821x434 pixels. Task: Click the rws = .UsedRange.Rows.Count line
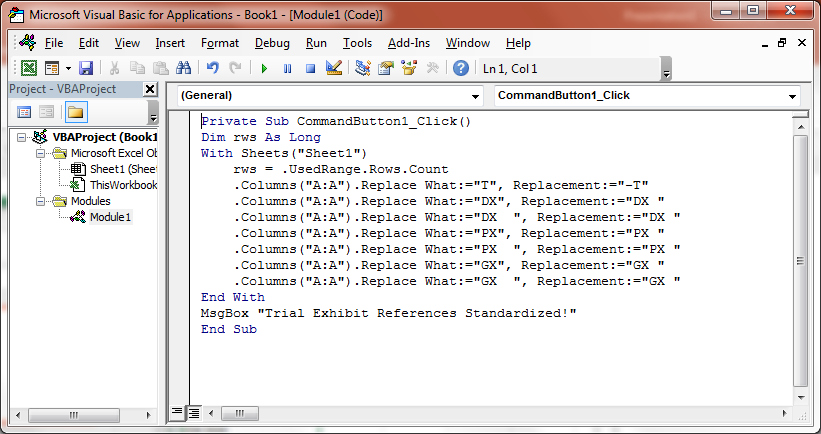pyautogui.click(x=341, y=169)
